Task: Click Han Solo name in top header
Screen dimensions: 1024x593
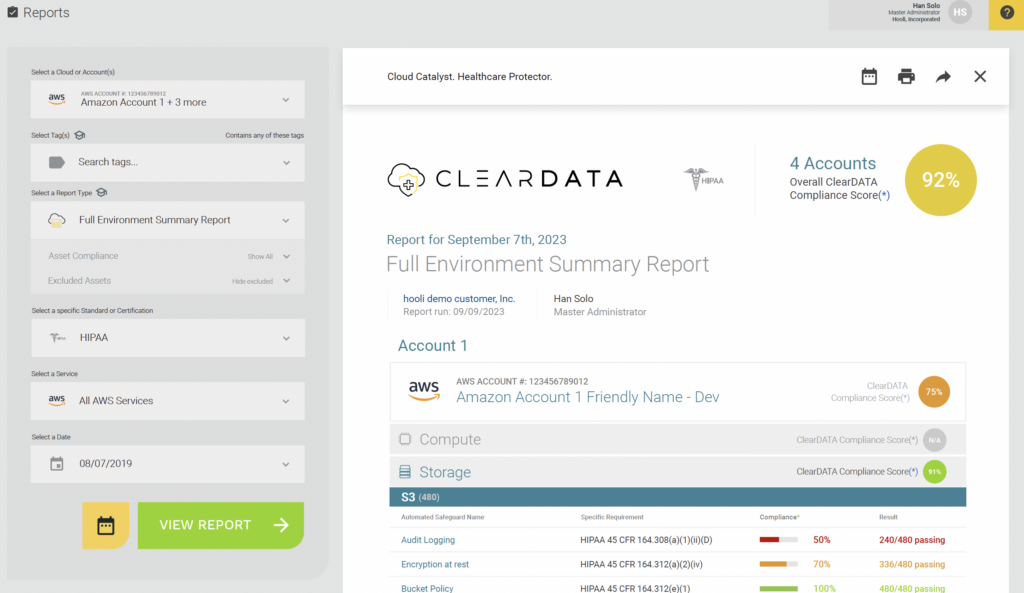Action: tap(926, 5)
